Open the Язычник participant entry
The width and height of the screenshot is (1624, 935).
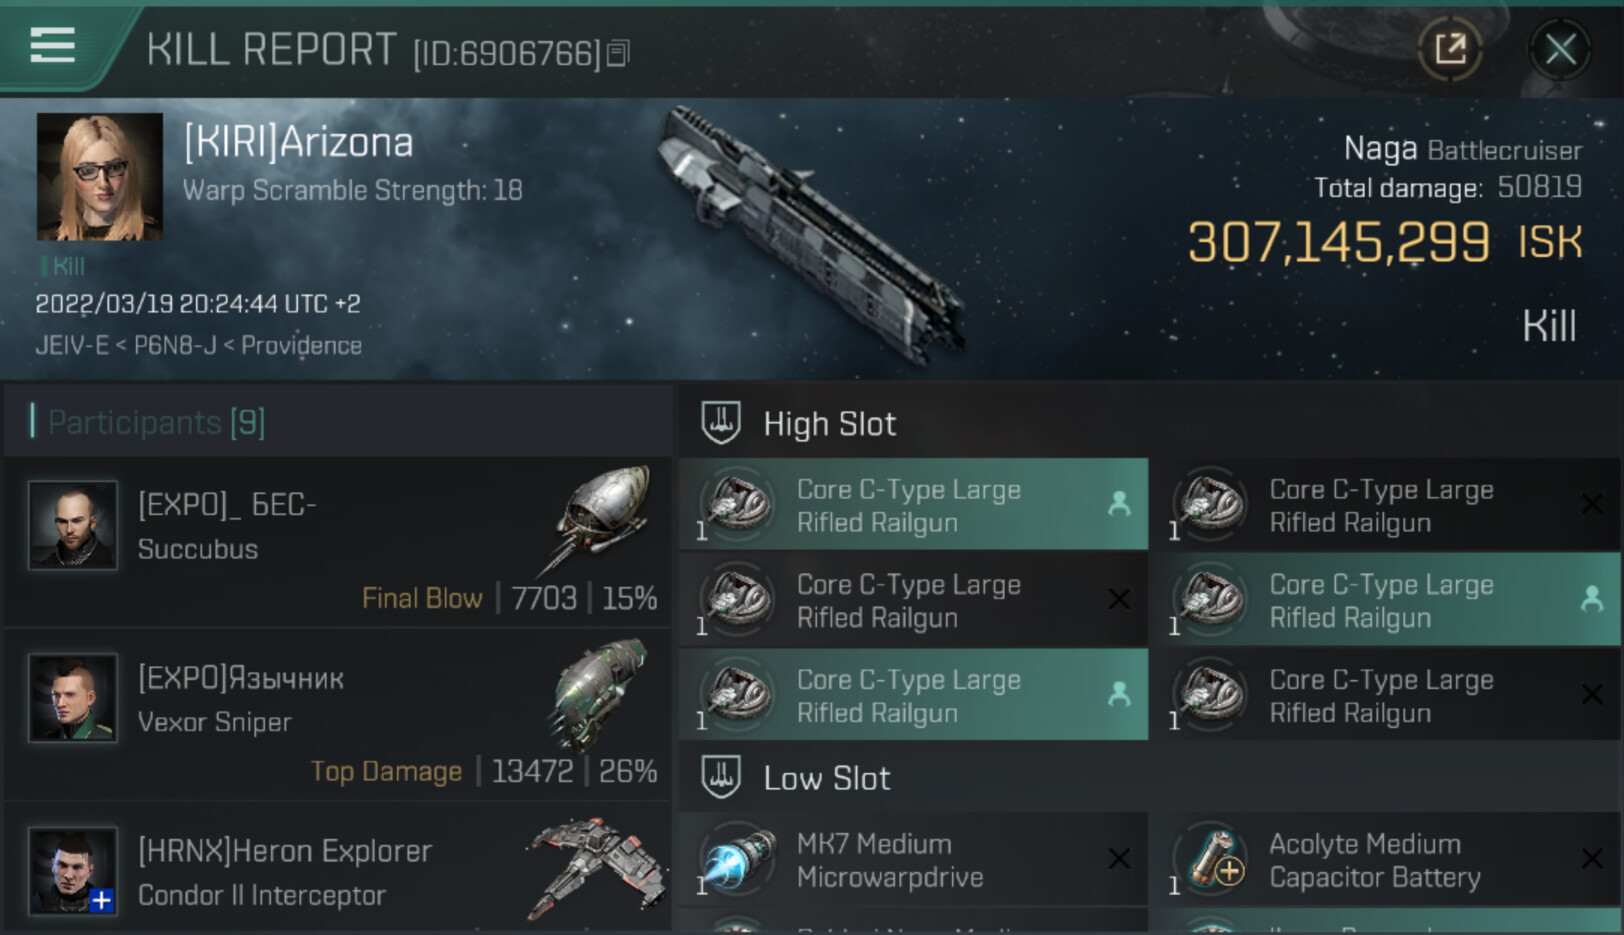338,715
